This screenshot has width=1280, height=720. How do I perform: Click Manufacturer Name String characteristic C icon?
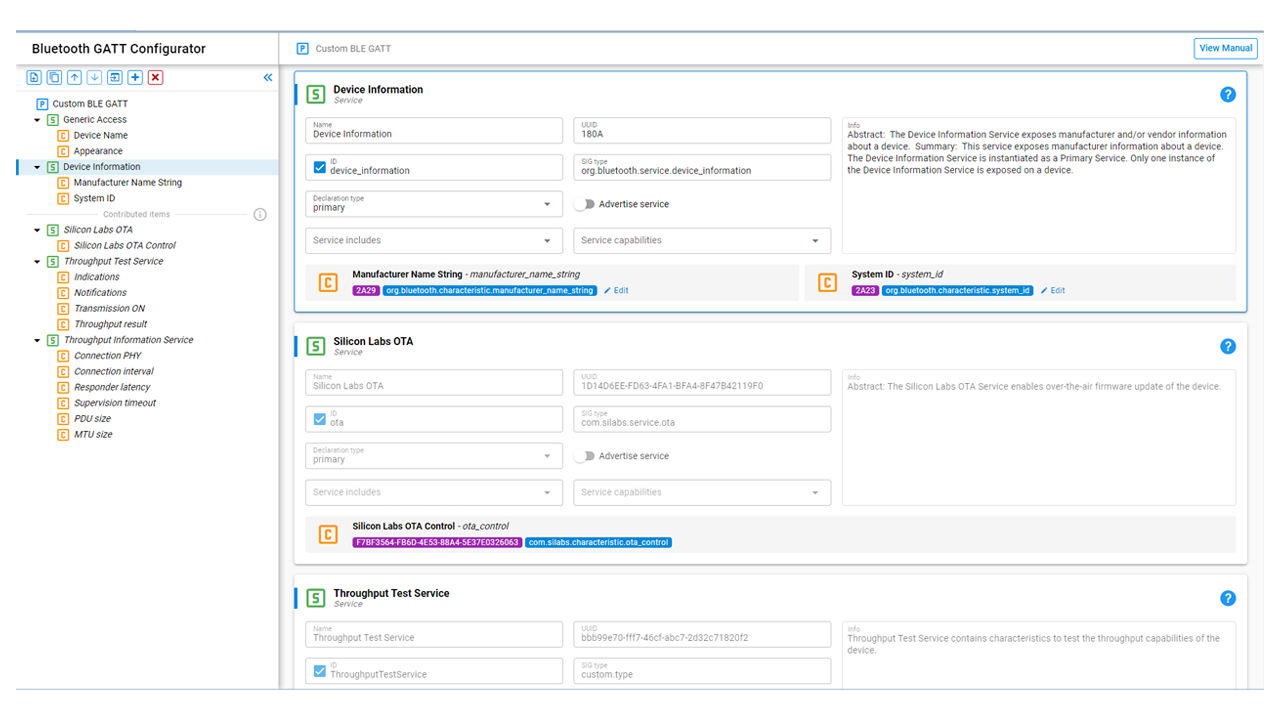(328, 282)
